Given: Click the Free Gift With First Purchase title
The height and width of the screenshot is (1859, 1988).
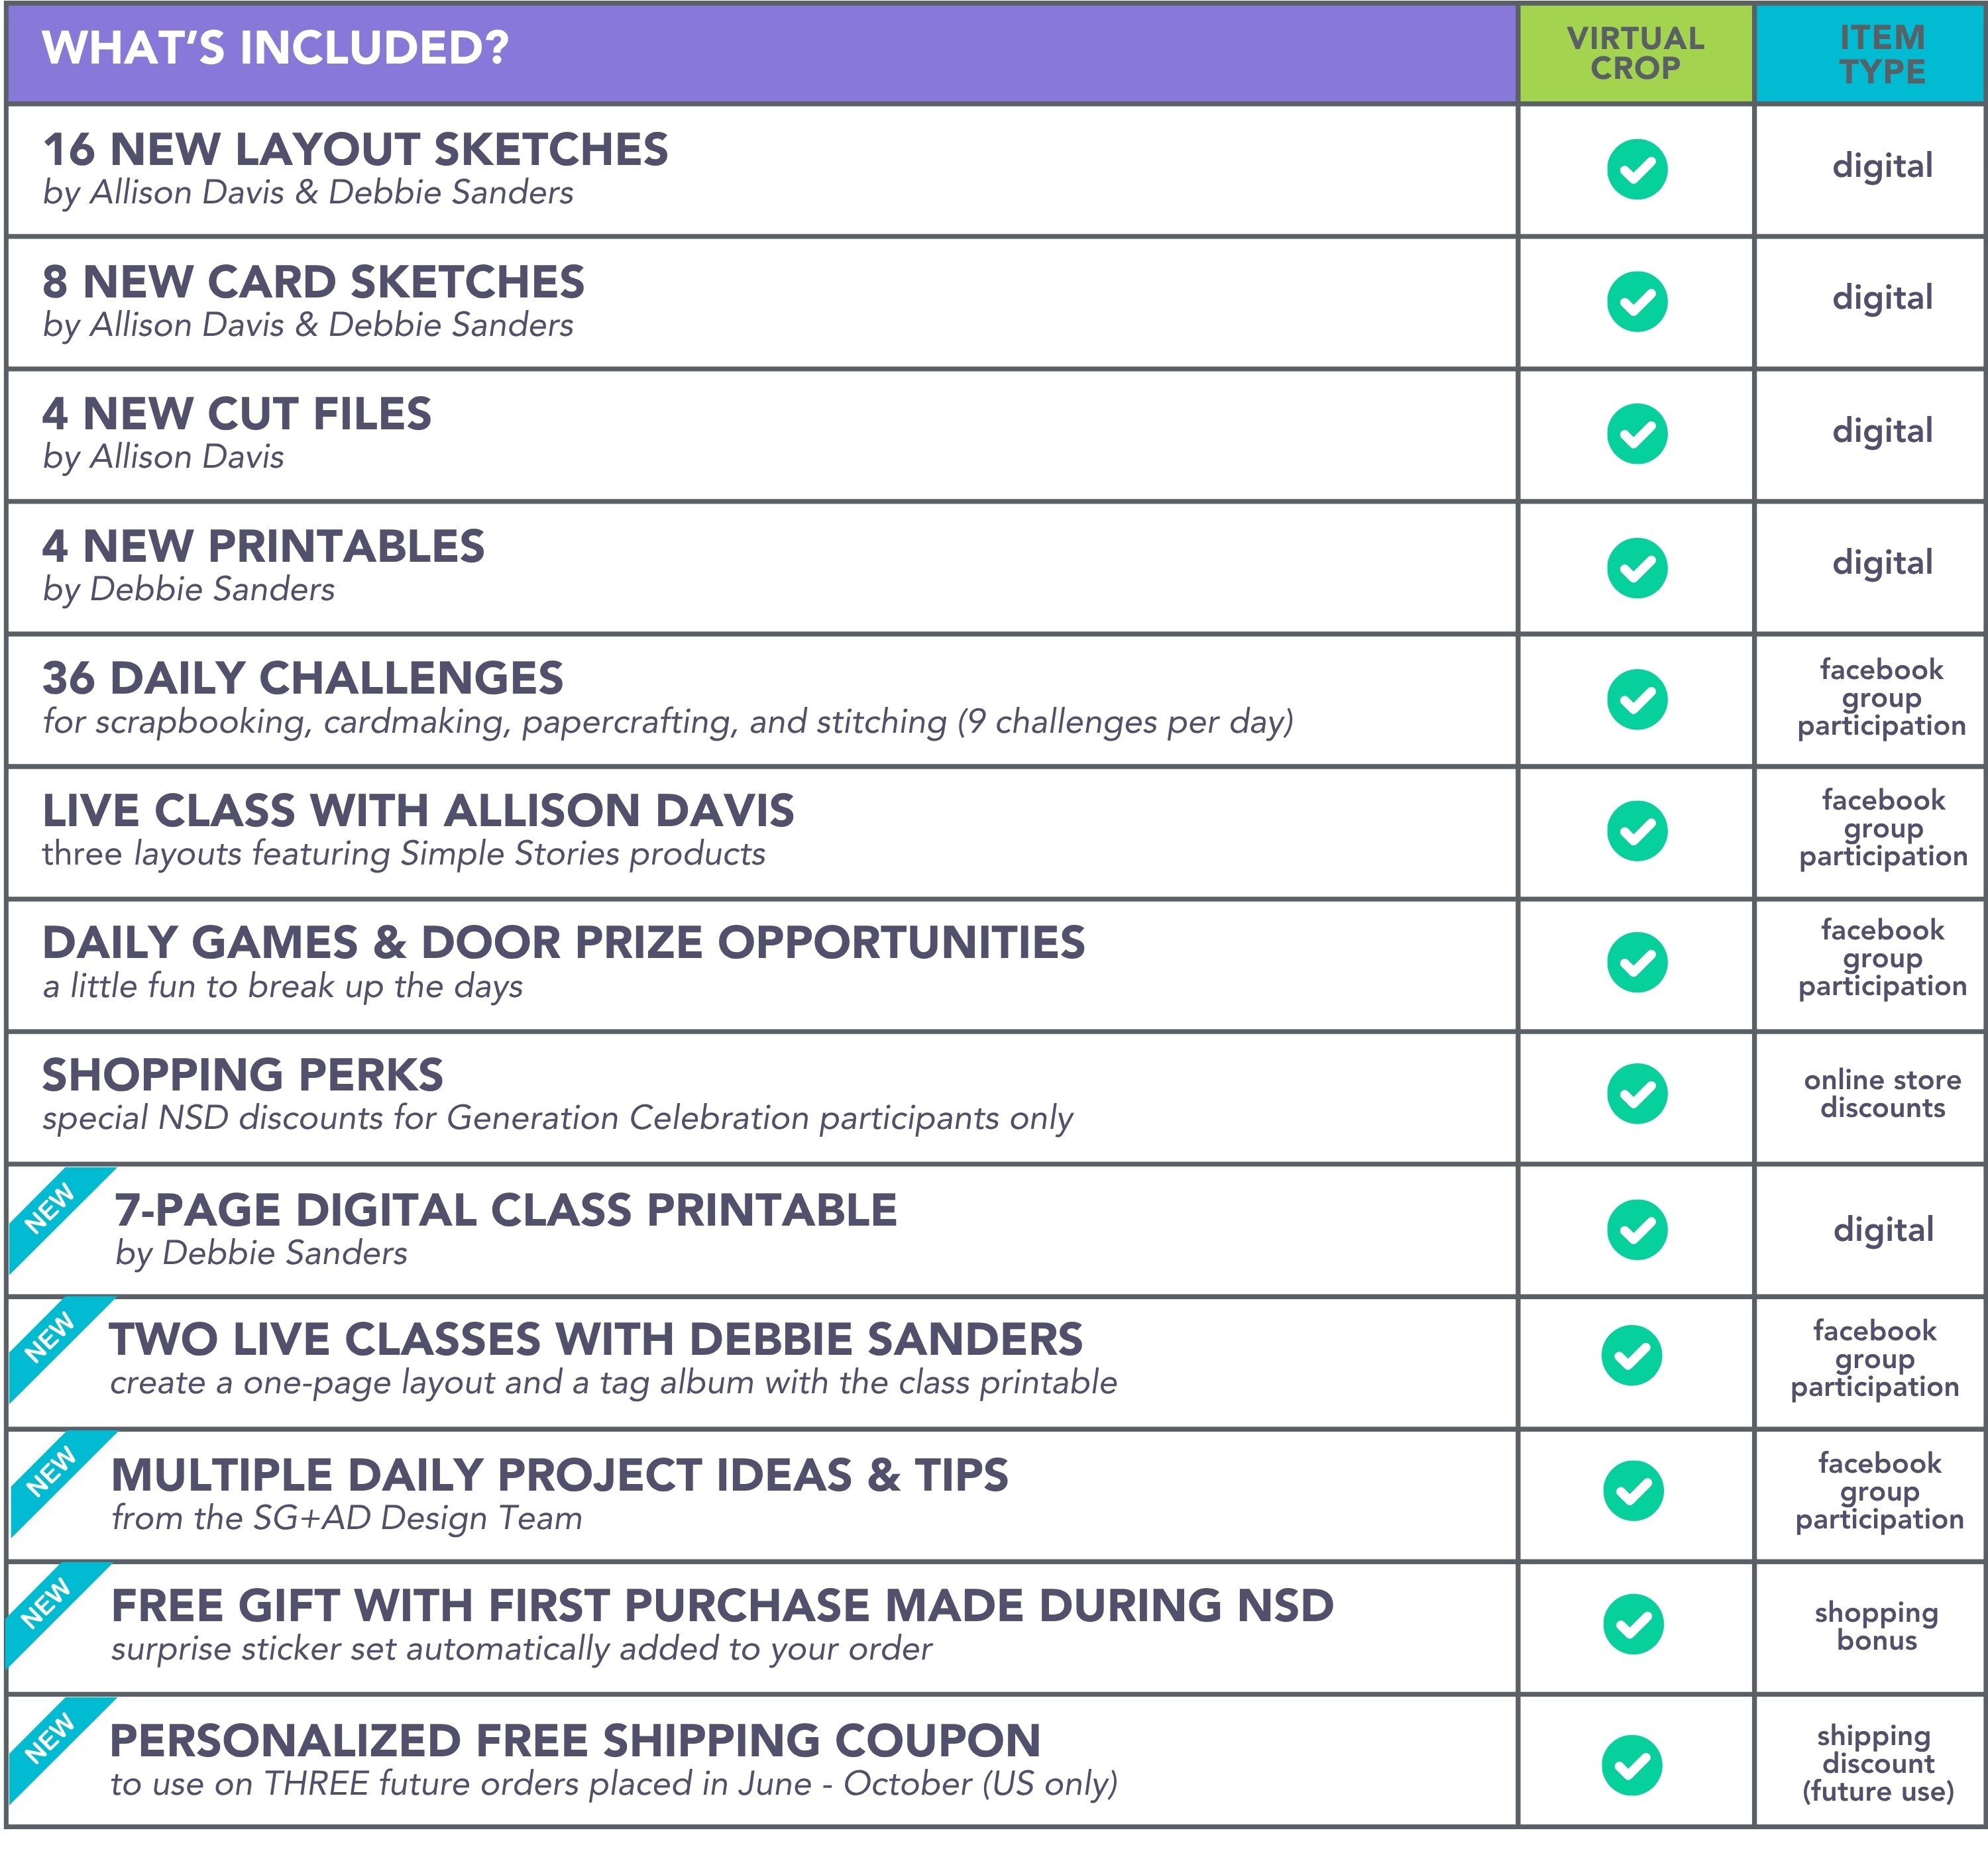Looking at the screenshot, I should pyautogui.click(x=722, y=1605).
